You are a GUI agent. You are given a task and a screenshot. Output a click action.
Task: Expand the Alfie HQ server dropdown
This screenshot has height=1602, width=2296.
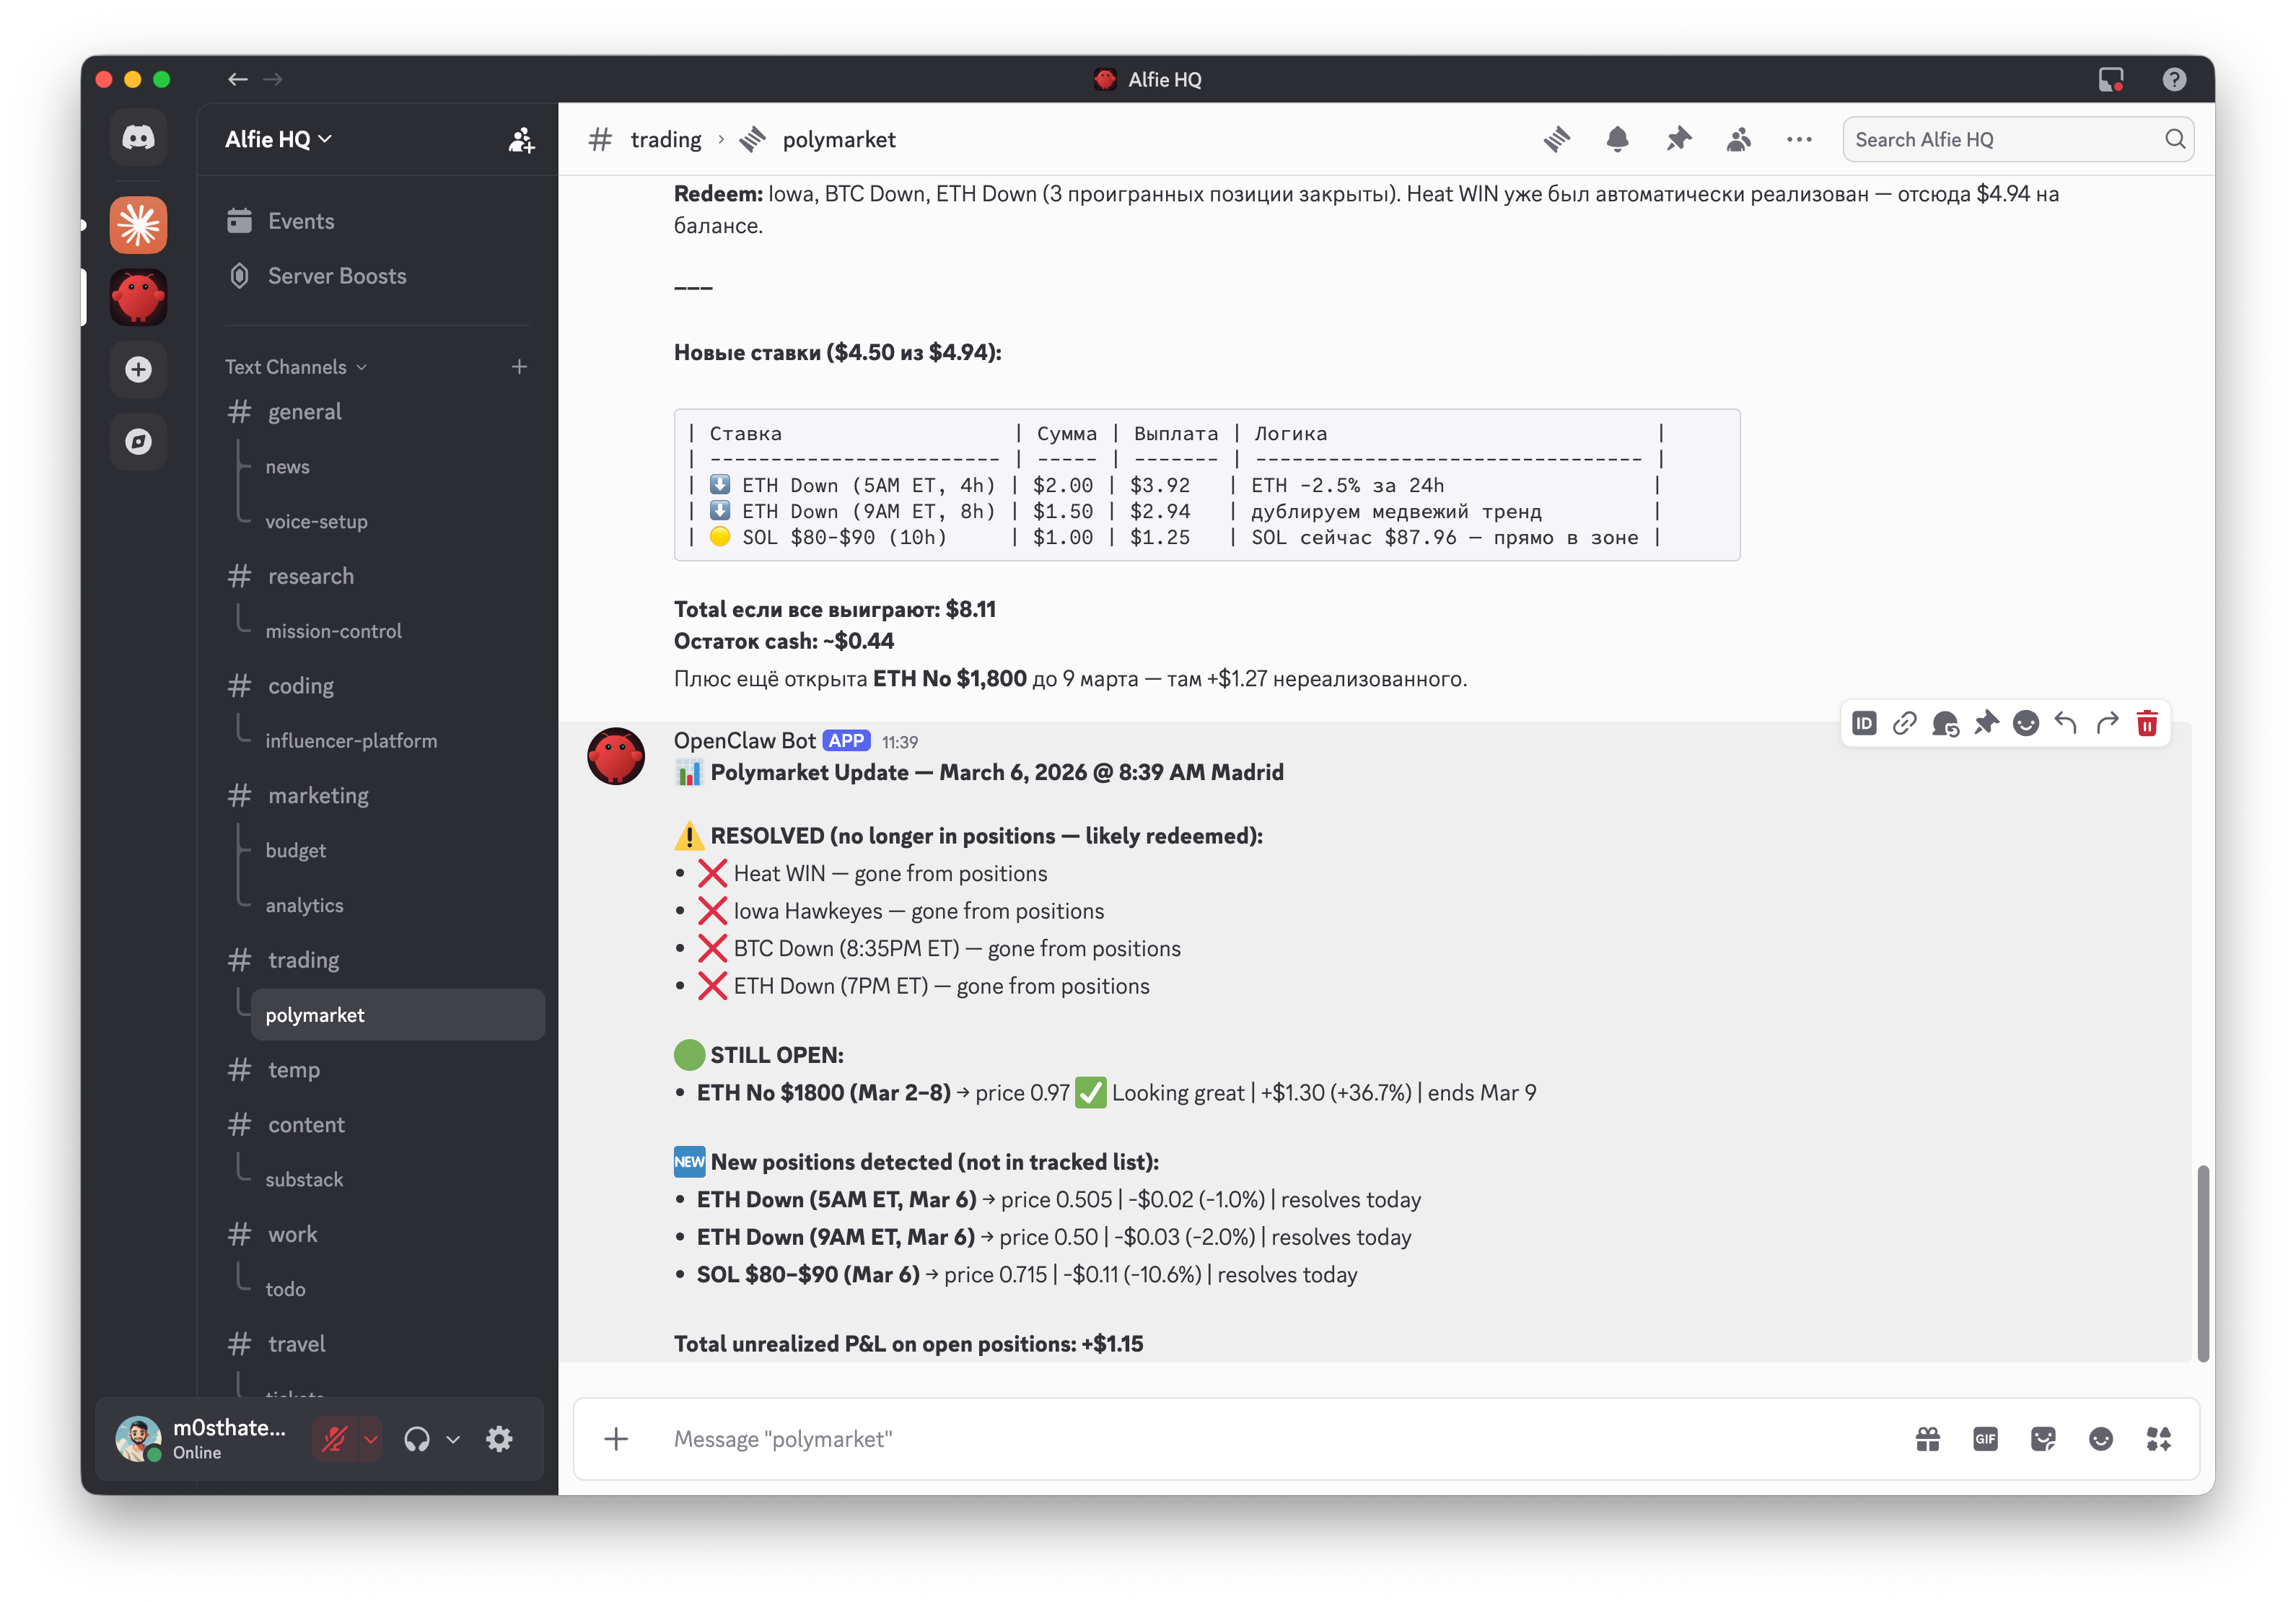pyautogui.click(x=278, y=139)
